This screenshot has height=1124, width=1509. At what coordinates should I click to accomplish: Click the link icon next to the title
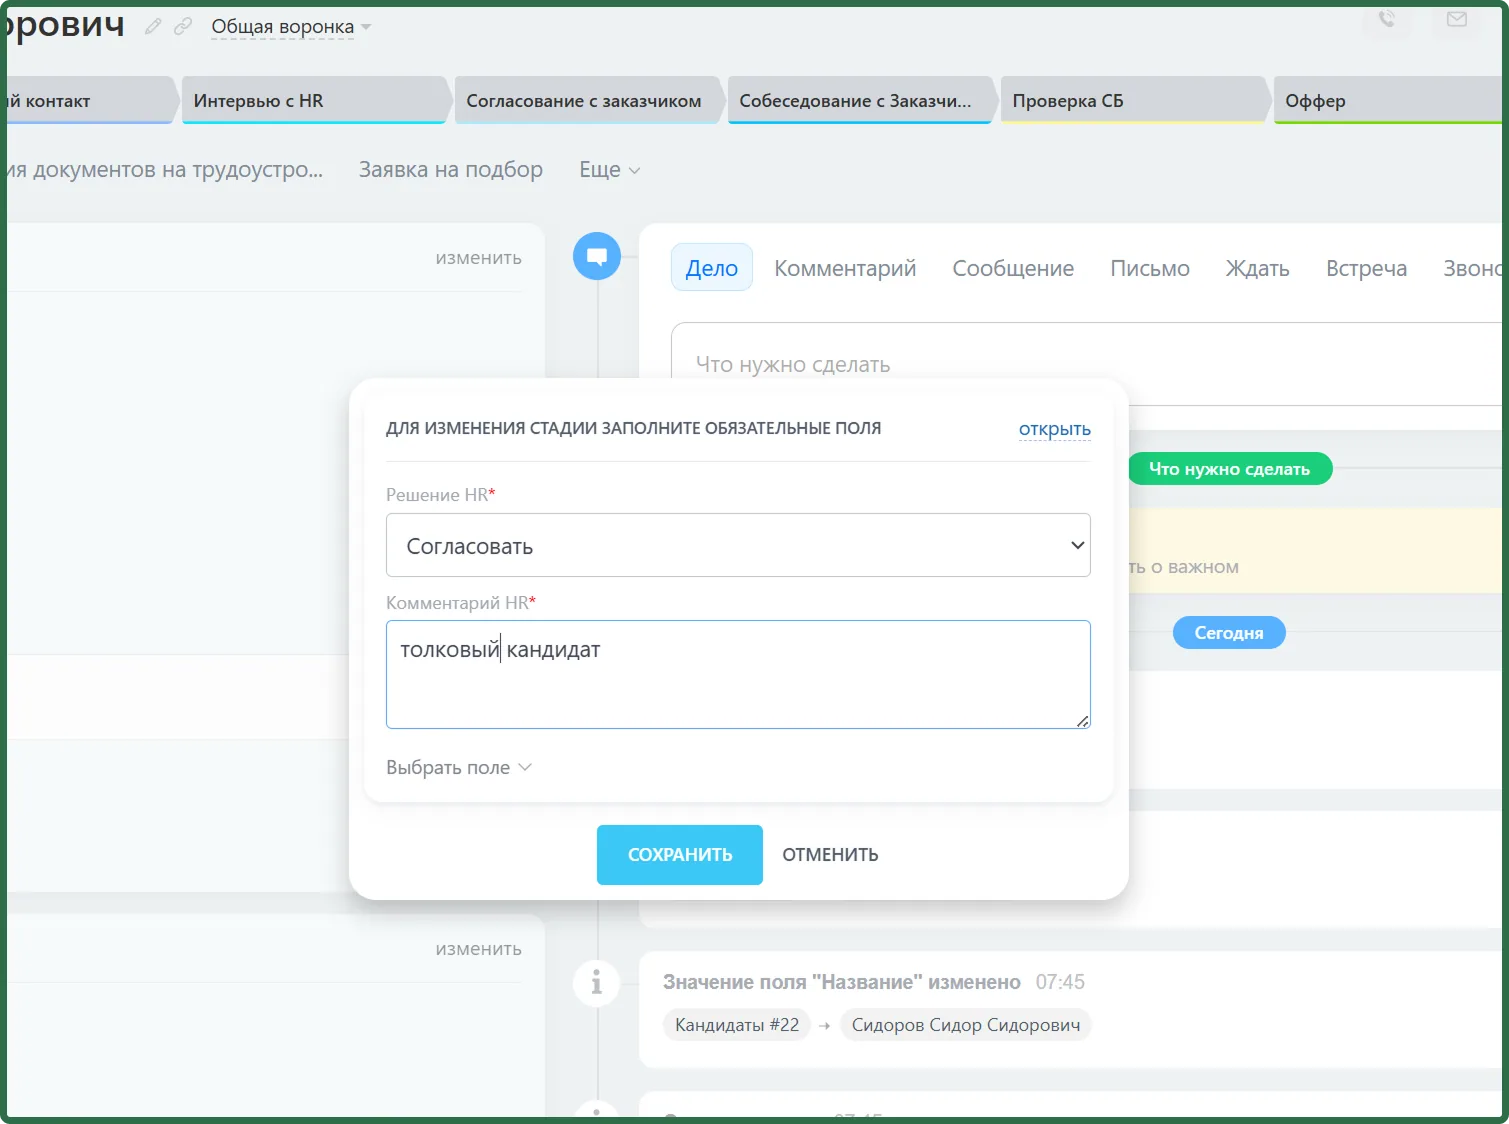tap(183, 27)
